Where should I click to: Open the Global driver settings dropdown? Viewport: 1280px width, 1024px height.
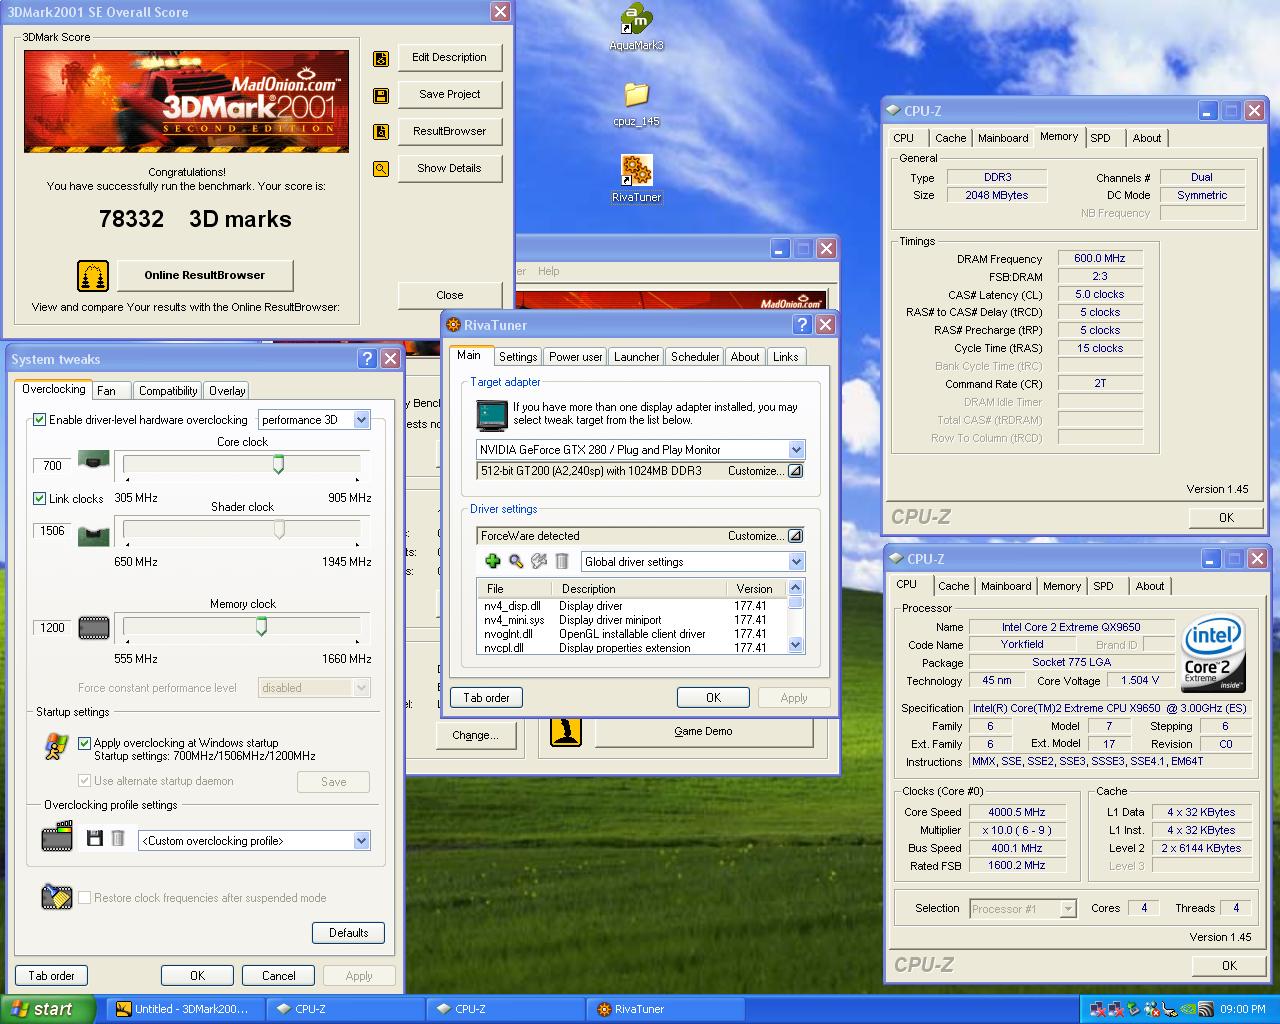tap(796, 562)
